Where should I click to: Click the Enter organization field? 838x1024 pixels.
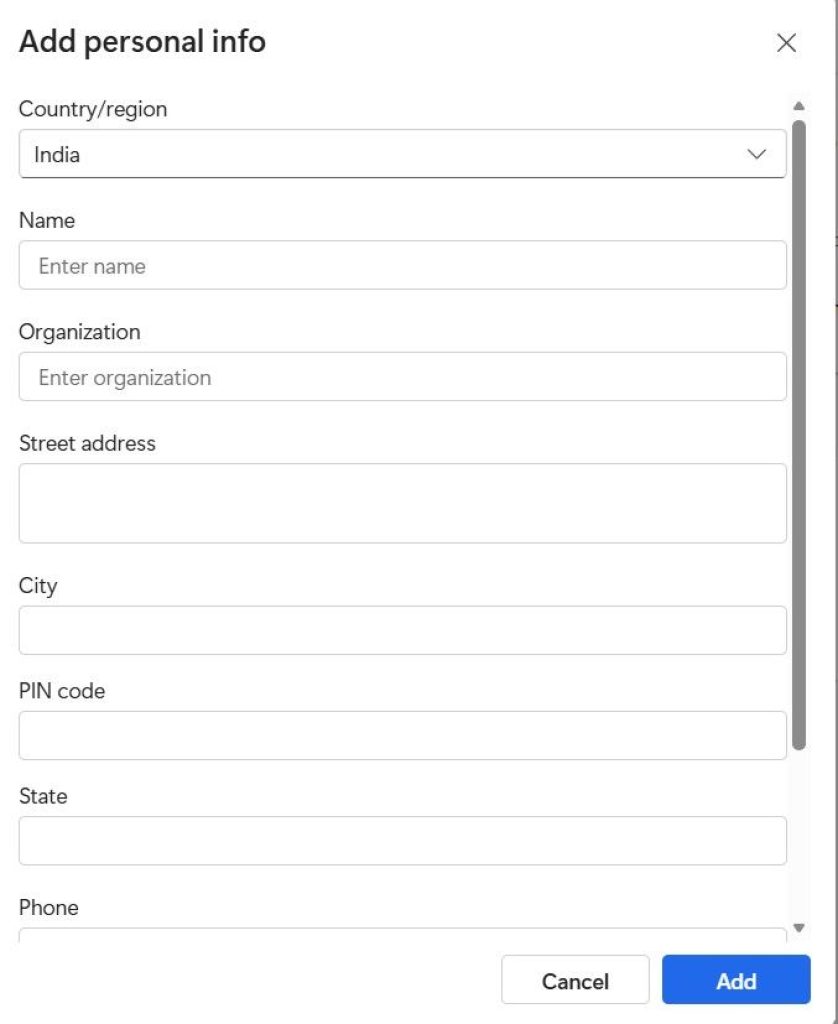400,377
